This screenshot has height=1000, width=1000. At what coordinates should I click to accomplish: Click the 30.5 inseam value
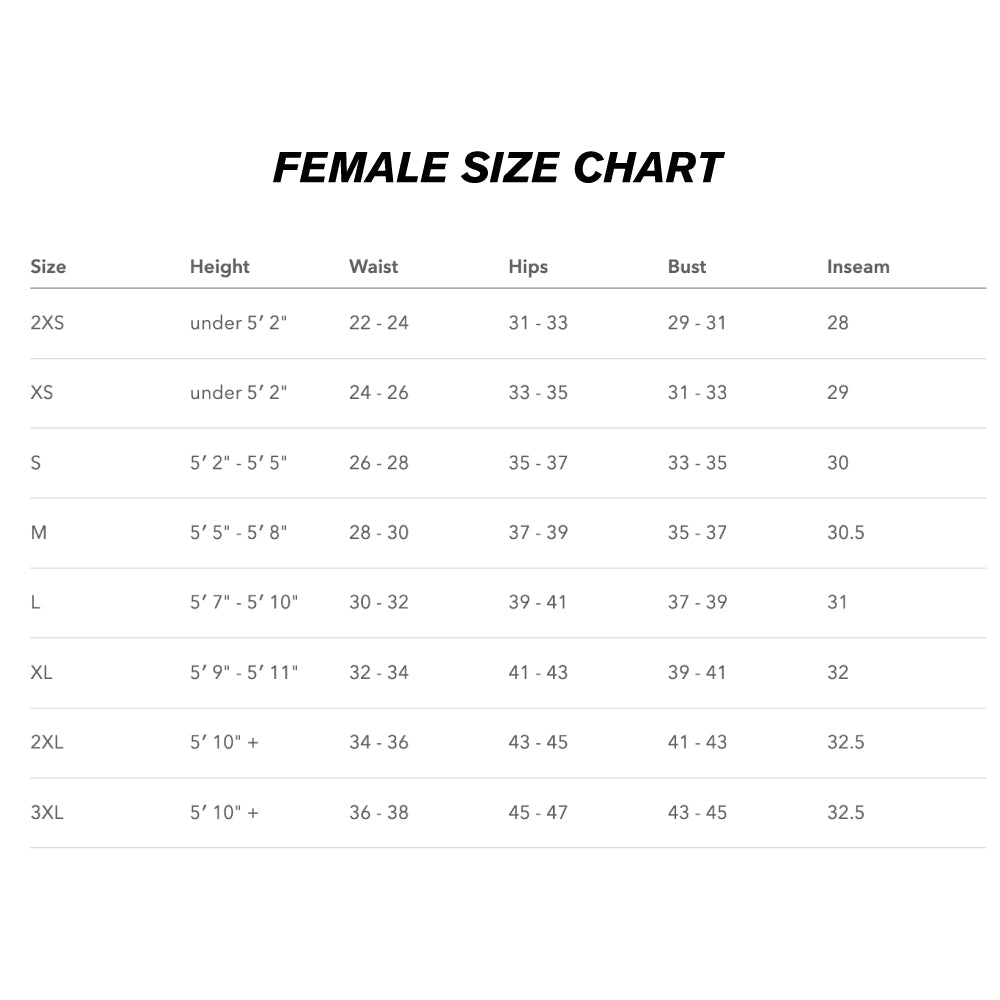click(845, 533)
